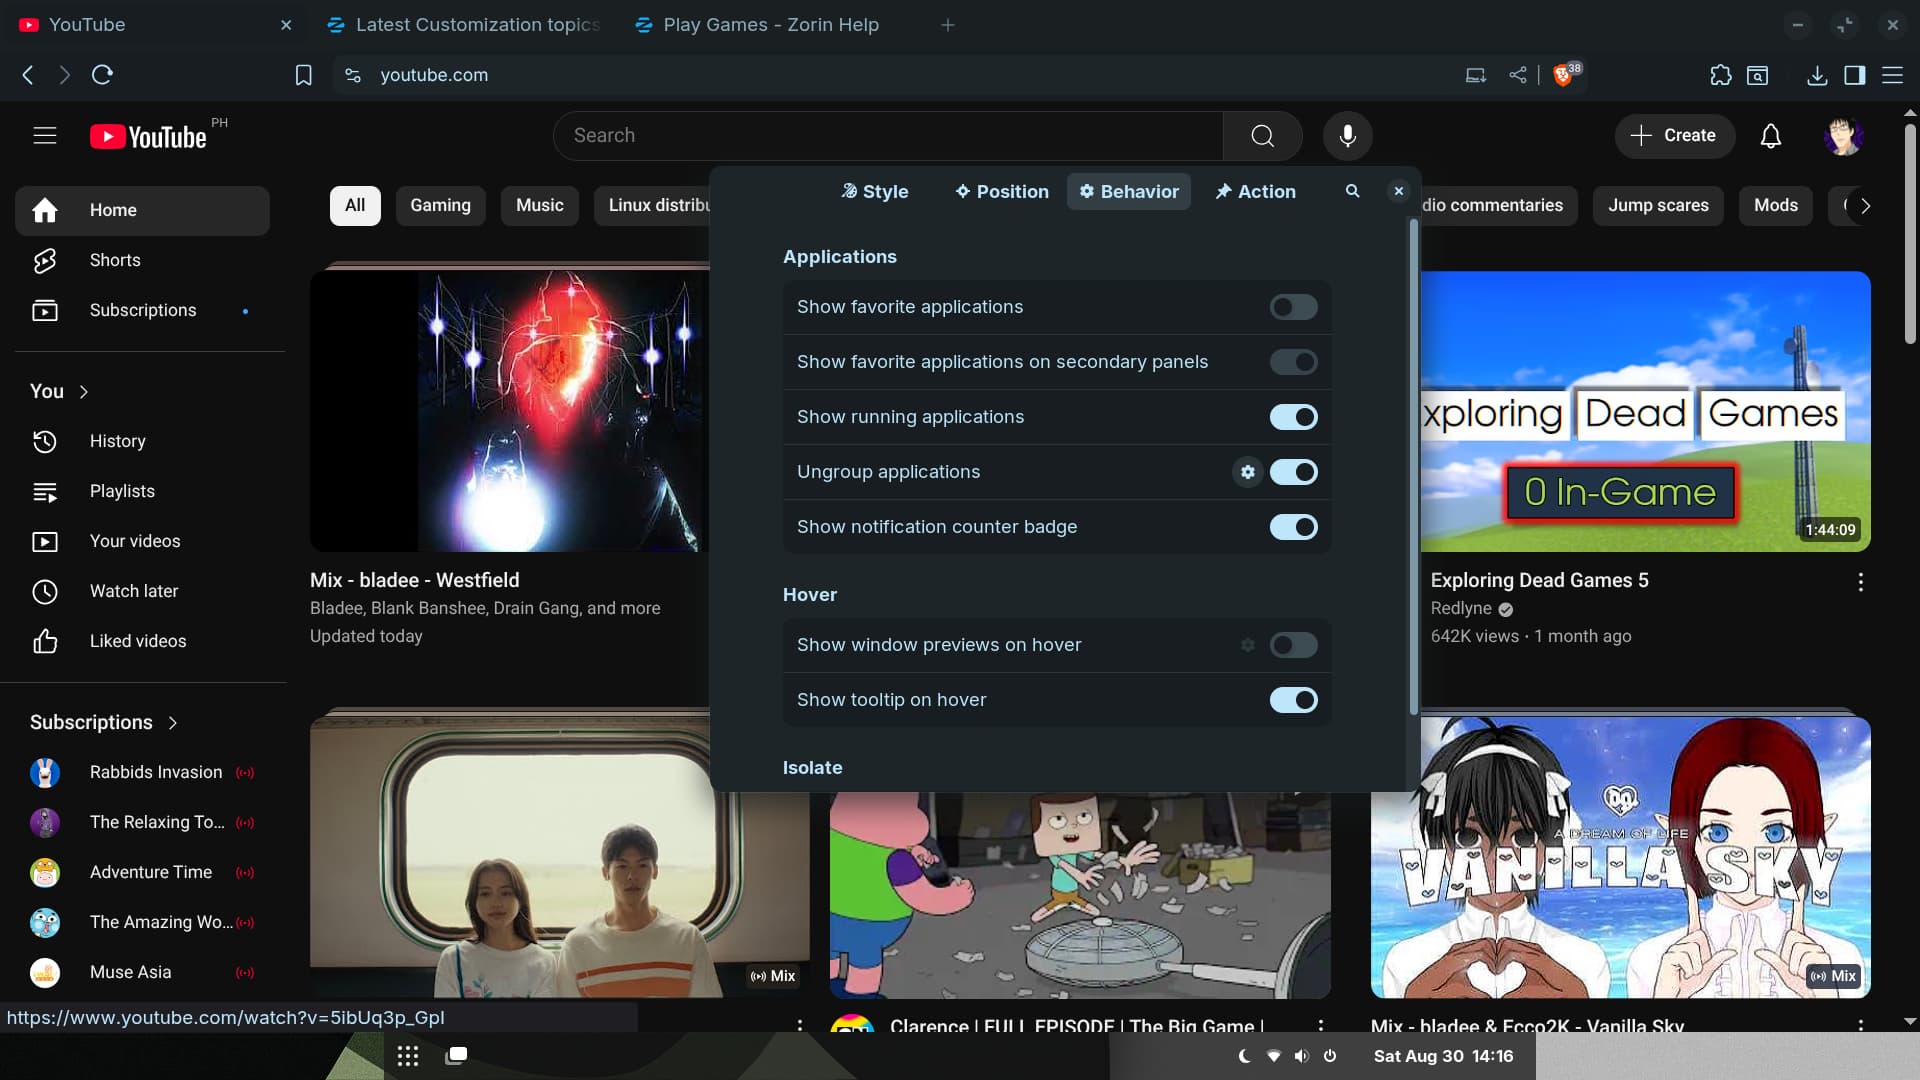Screen dimensions: 1920x1080
Task: Switch to the Position tab
Action: (1002, 191)
